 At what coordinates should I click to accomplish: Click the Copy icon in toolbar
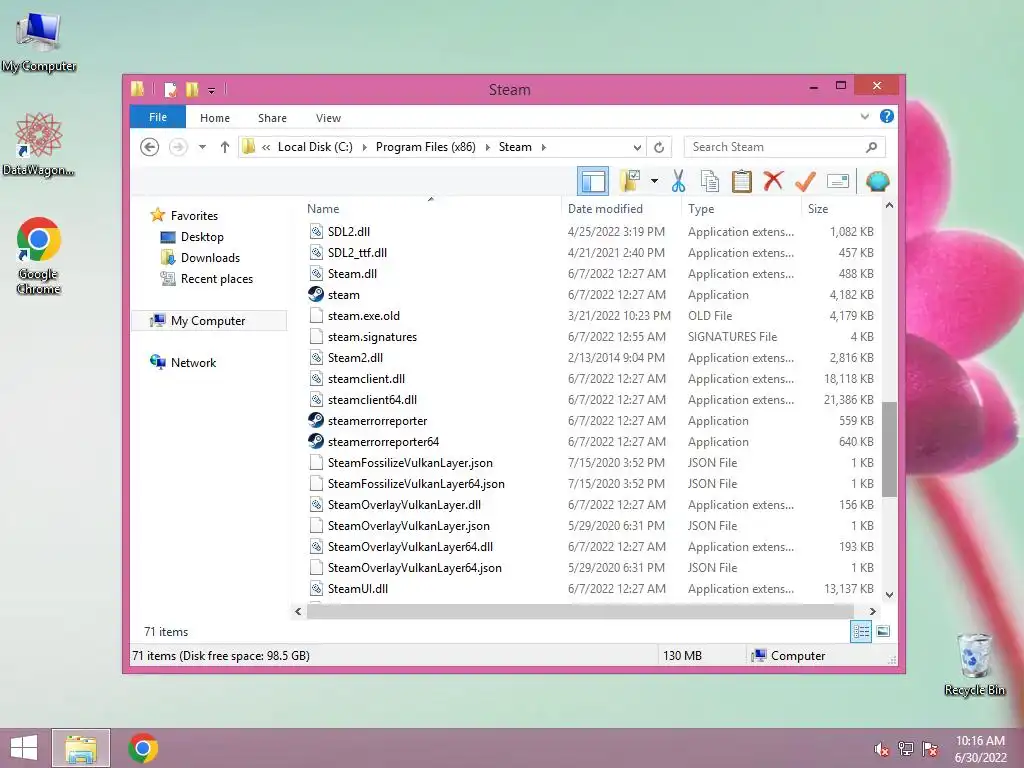pos(710,182)
